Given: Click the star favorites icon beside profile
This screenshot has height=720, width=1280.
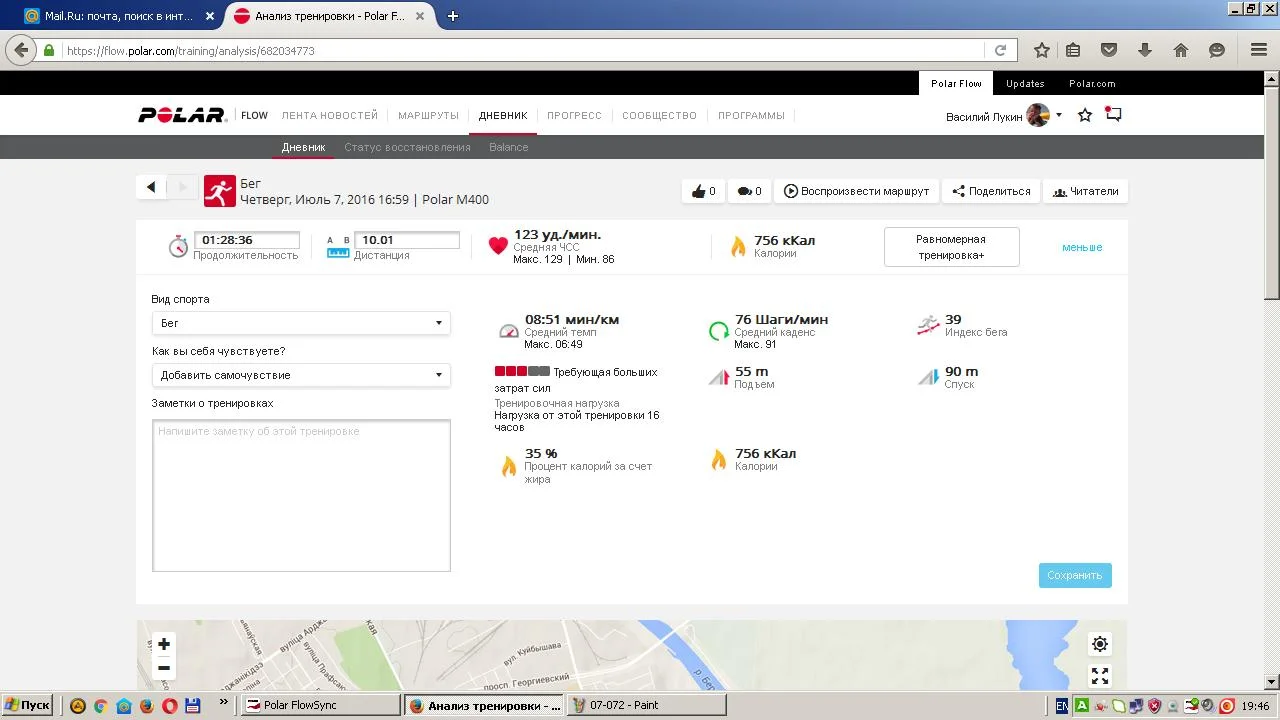Looking at the screenshot, I should (x=1085, y=116).
